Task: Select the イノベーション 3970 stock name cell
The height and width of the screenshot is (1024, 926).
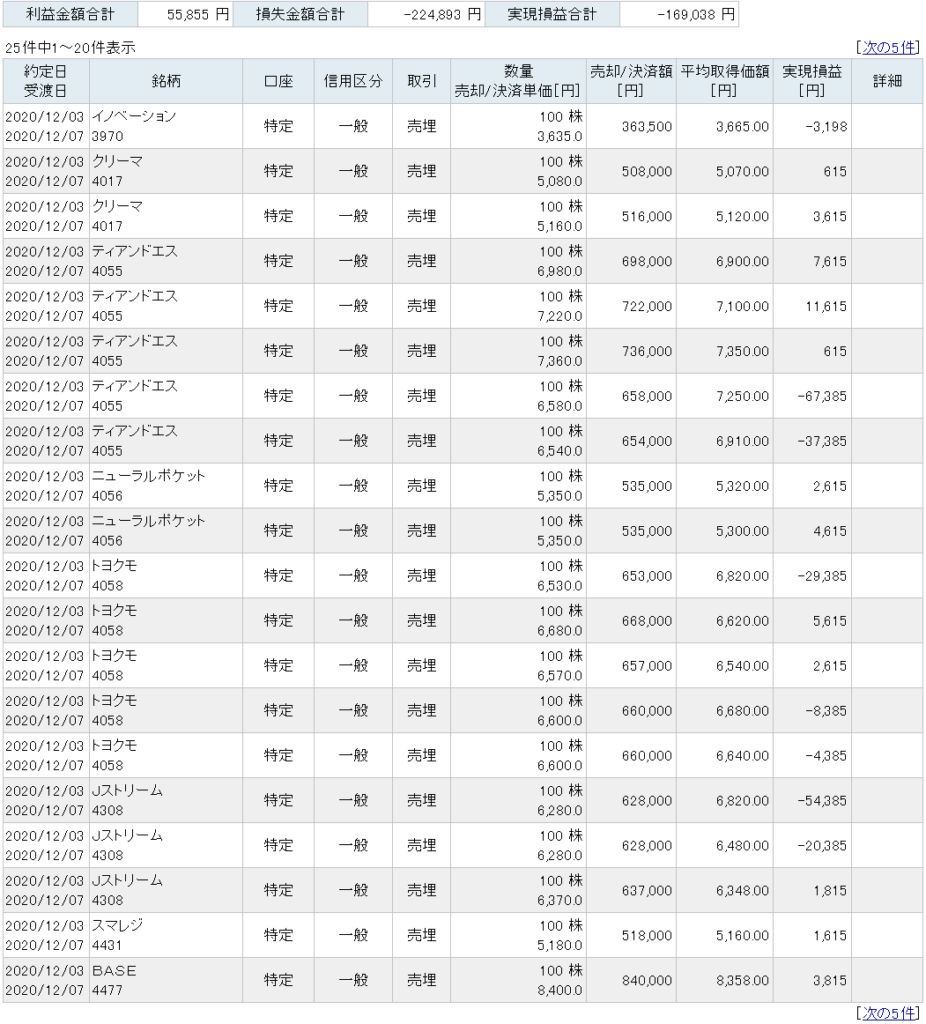Action: point(166,126)
